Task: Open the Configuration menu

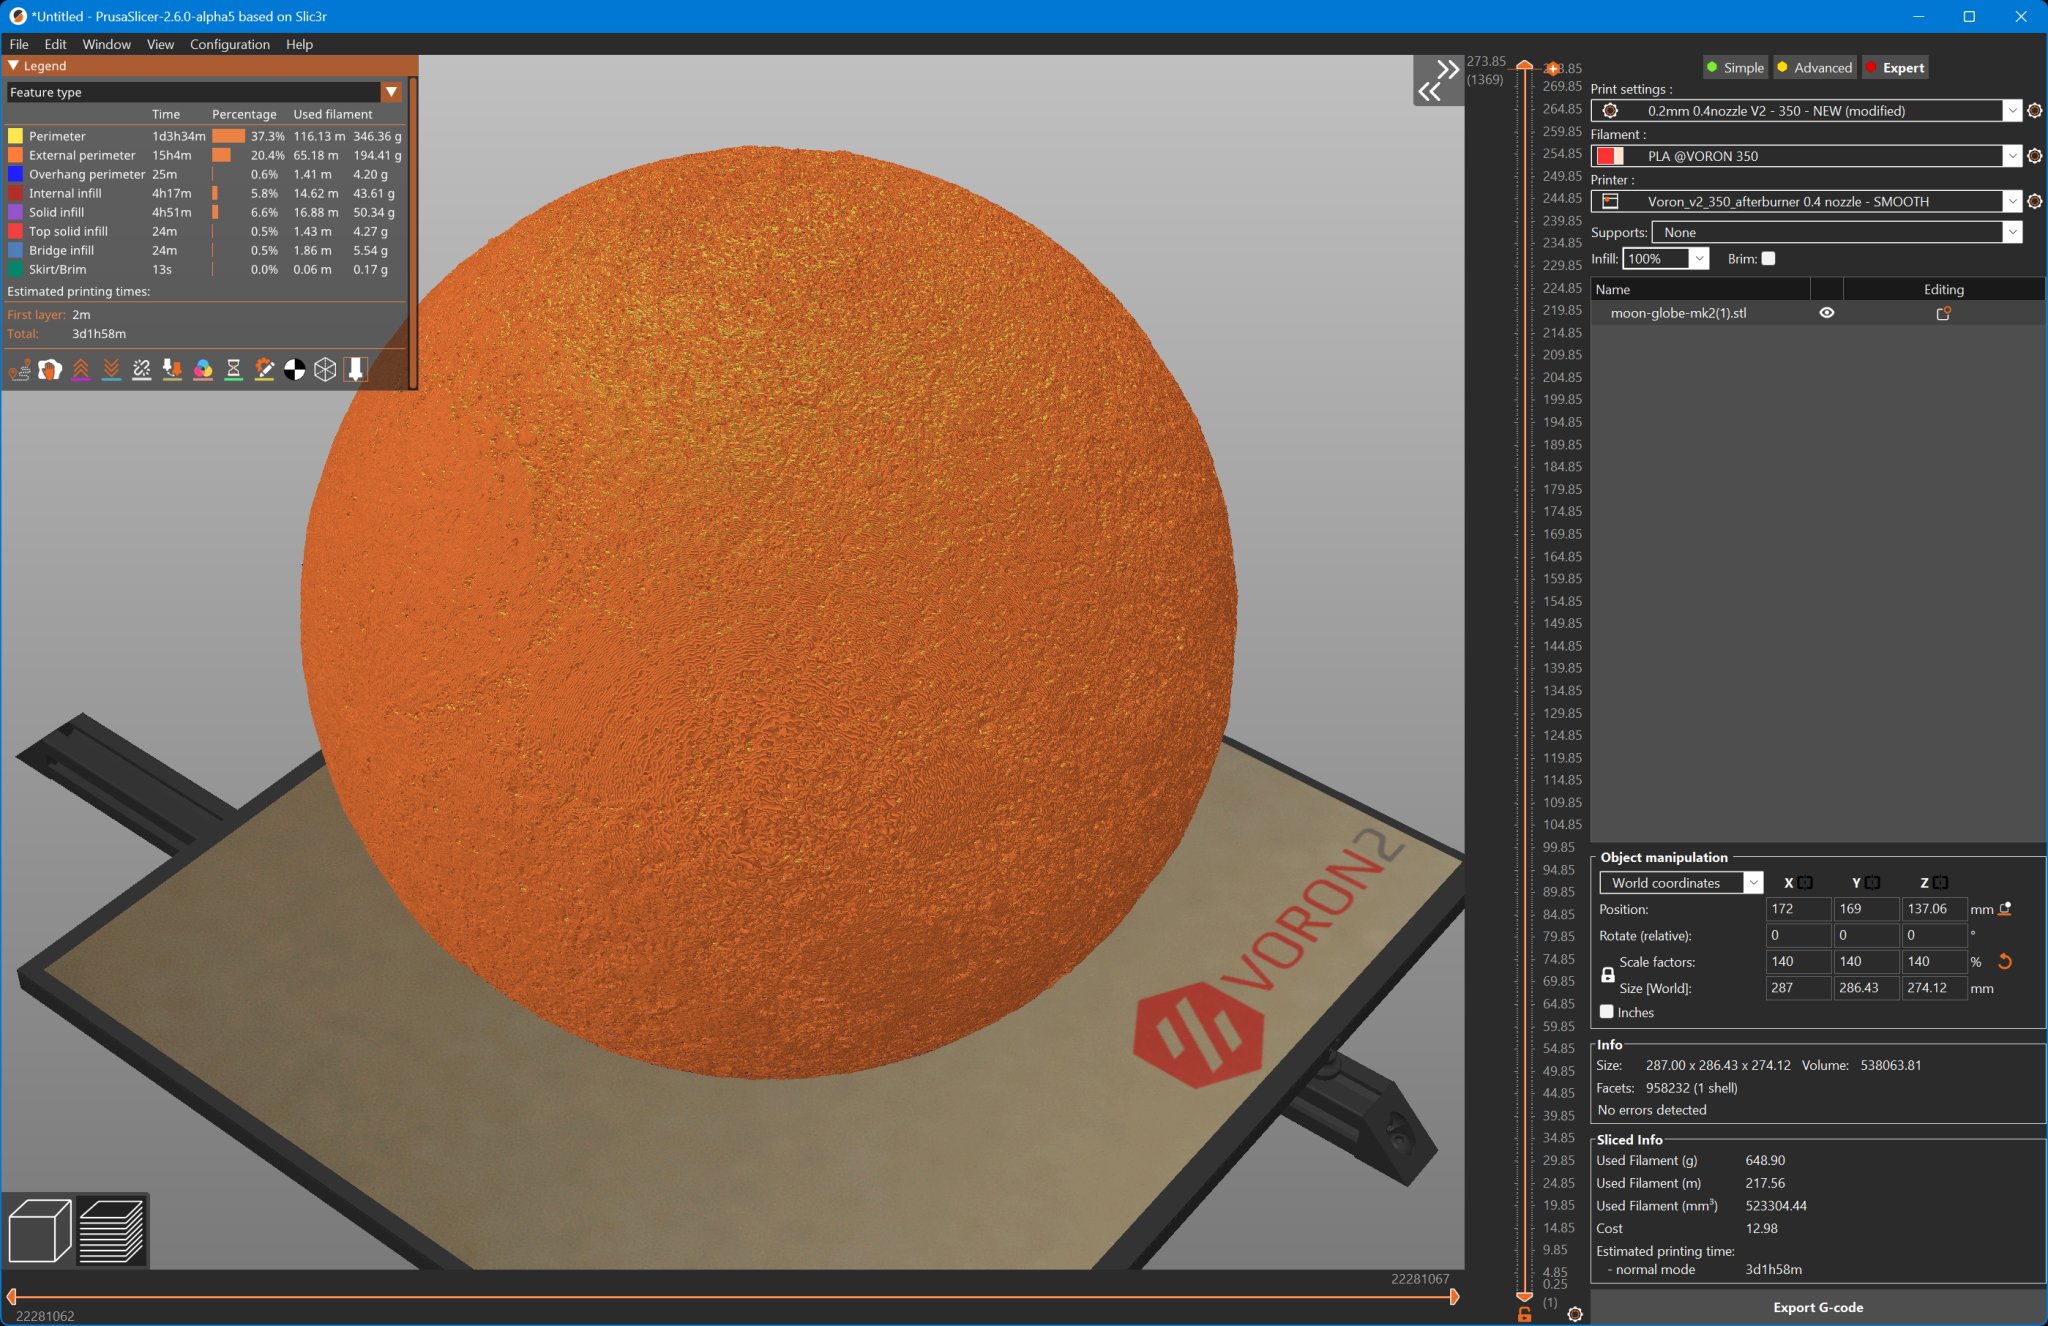Action: click(229, 44)
